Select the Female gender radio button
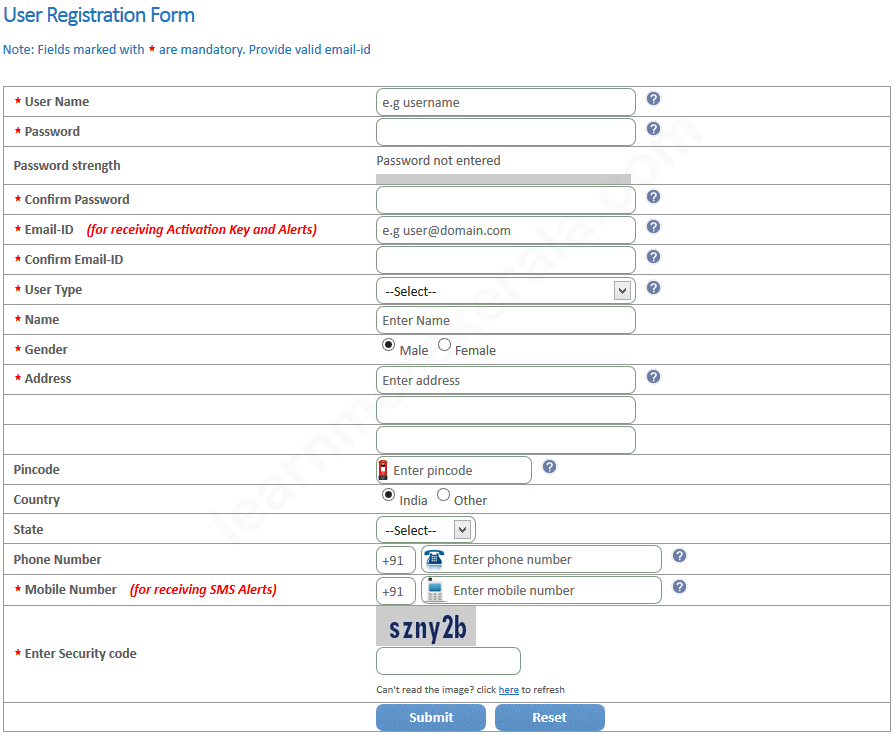This screenshot has height=735, width=893. (444, 345)
